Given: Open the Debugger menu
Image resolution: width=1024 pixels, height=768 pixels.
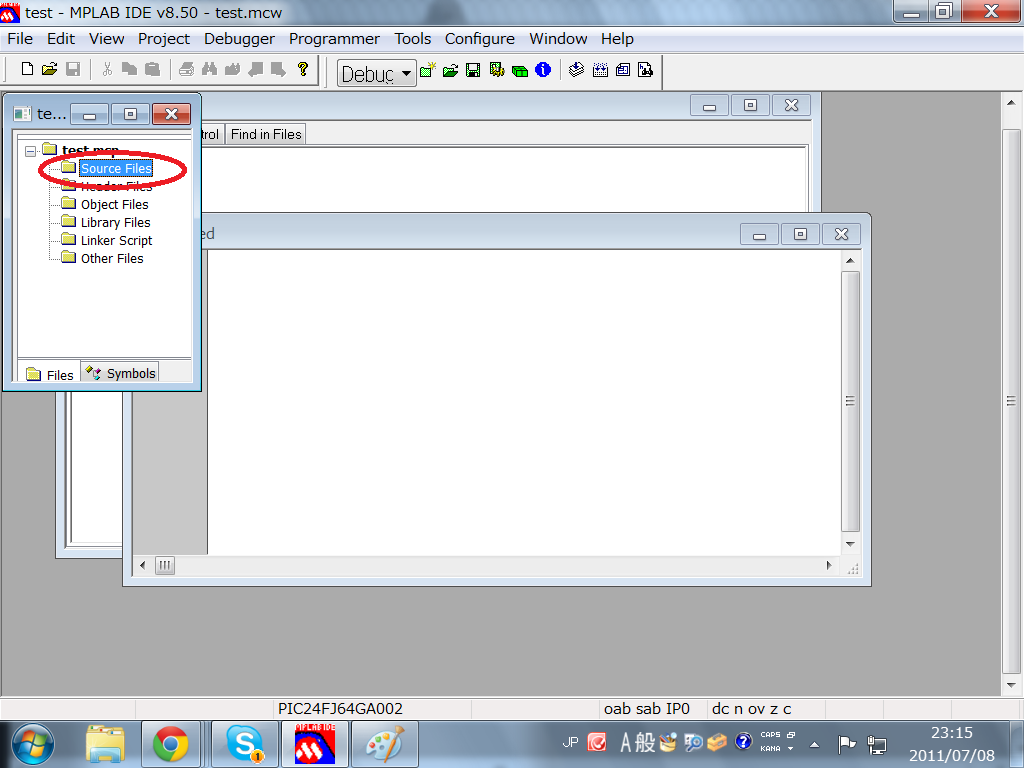Looking at the screenshot, I should [239, 39].
